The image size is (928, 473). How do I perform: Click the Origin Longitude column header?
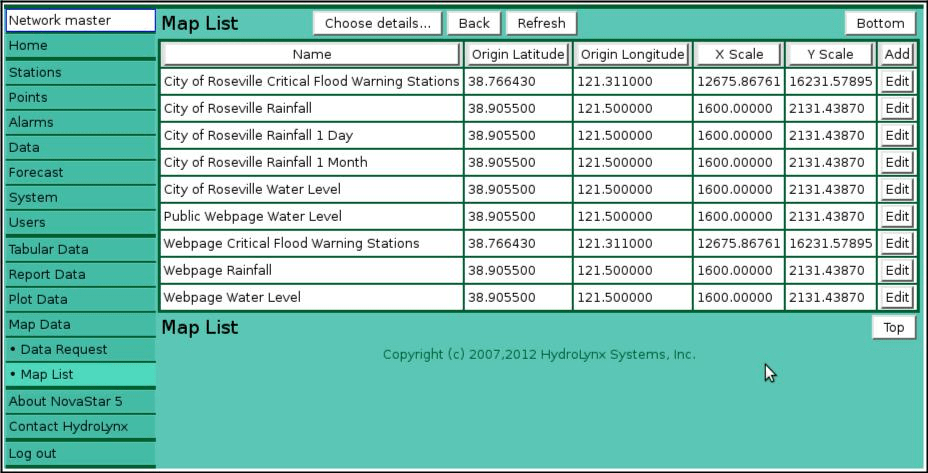(x=633, y=54)
